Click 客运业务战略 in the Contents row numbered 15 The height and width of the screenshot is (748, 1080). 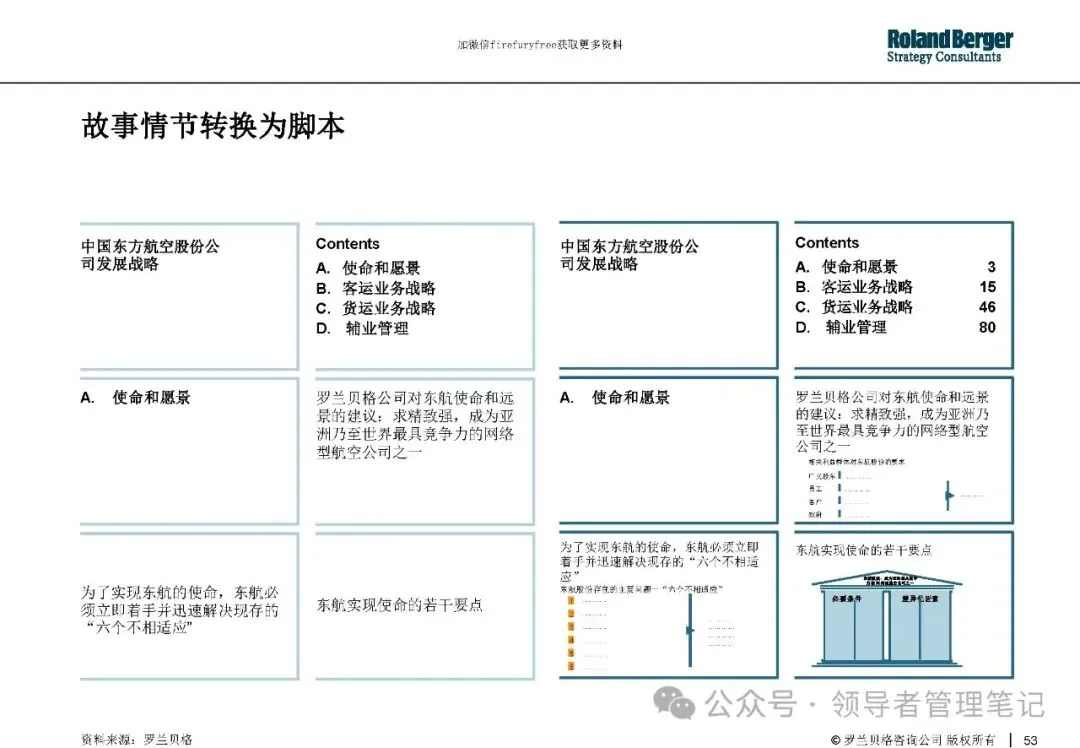click(x=867, y=287)
